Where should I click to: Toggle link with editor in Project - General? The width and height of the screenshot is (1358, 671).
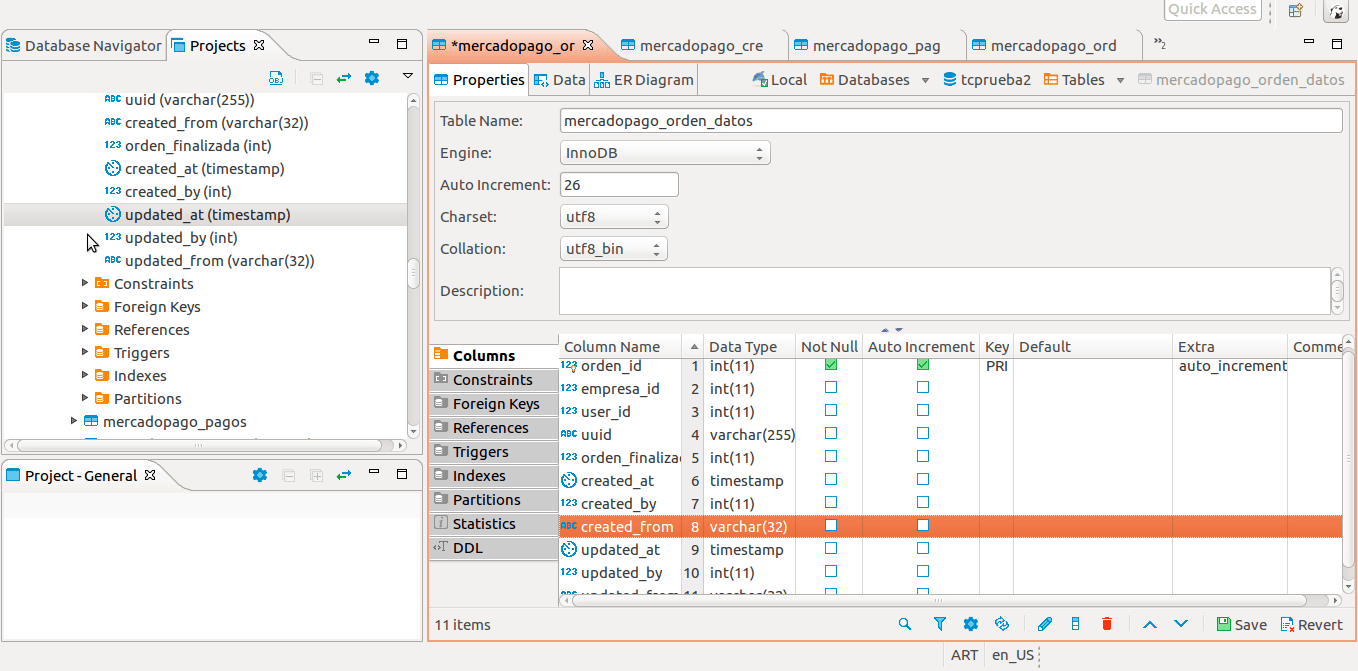[x=344, y=476]
